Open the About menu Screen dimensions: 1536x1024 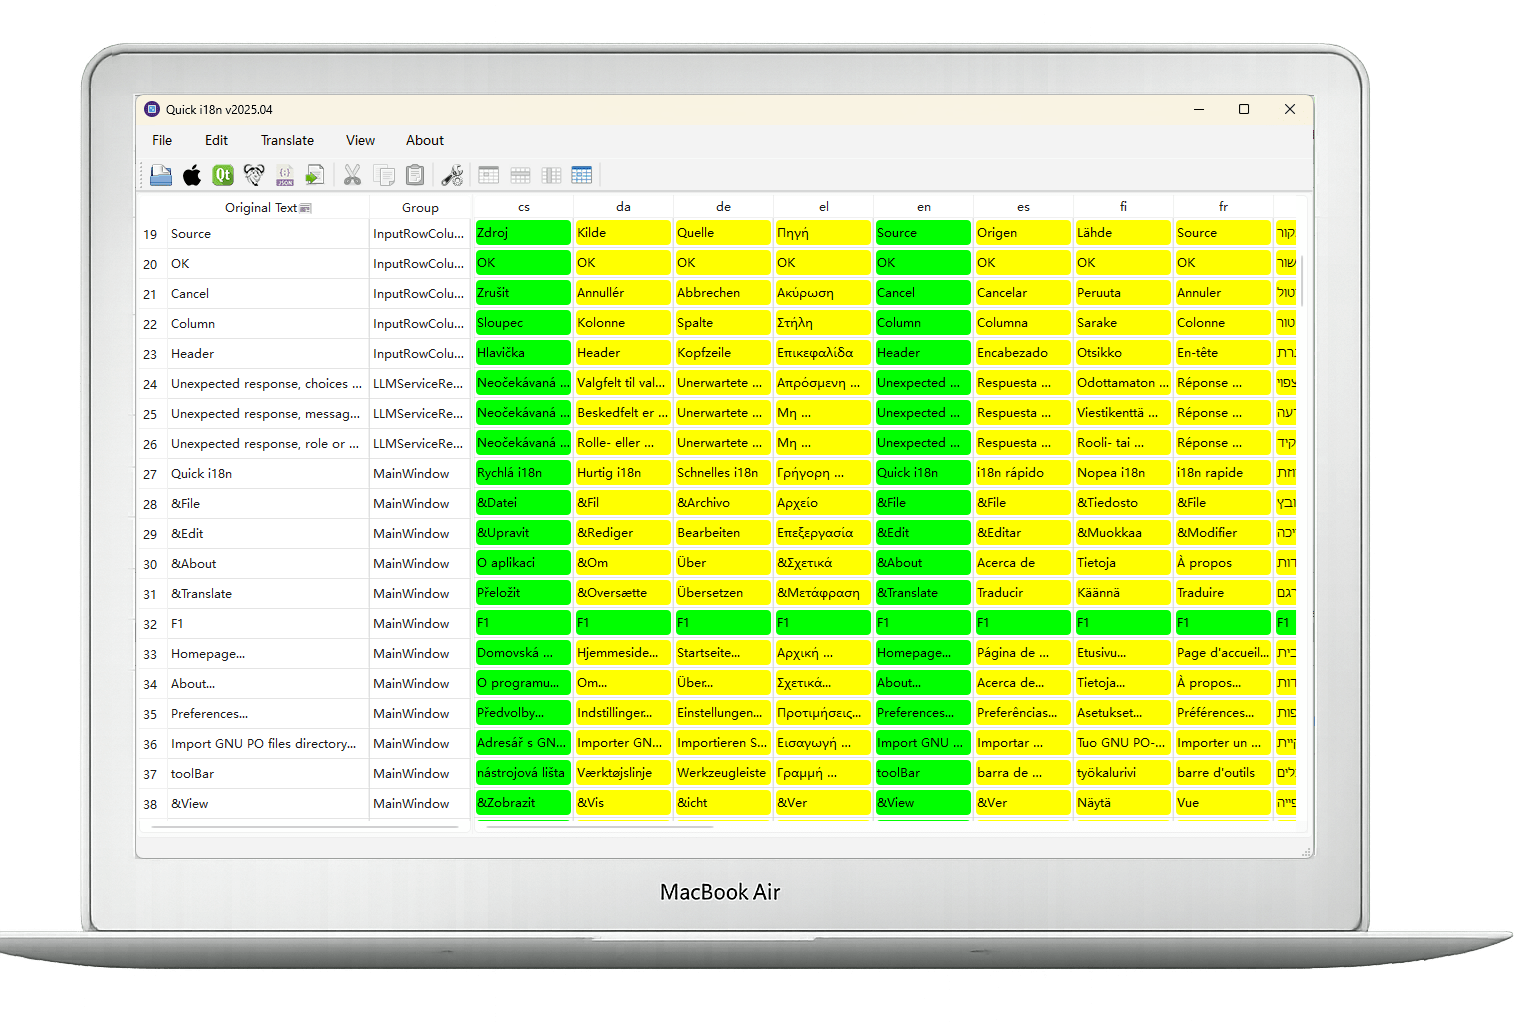425,140
